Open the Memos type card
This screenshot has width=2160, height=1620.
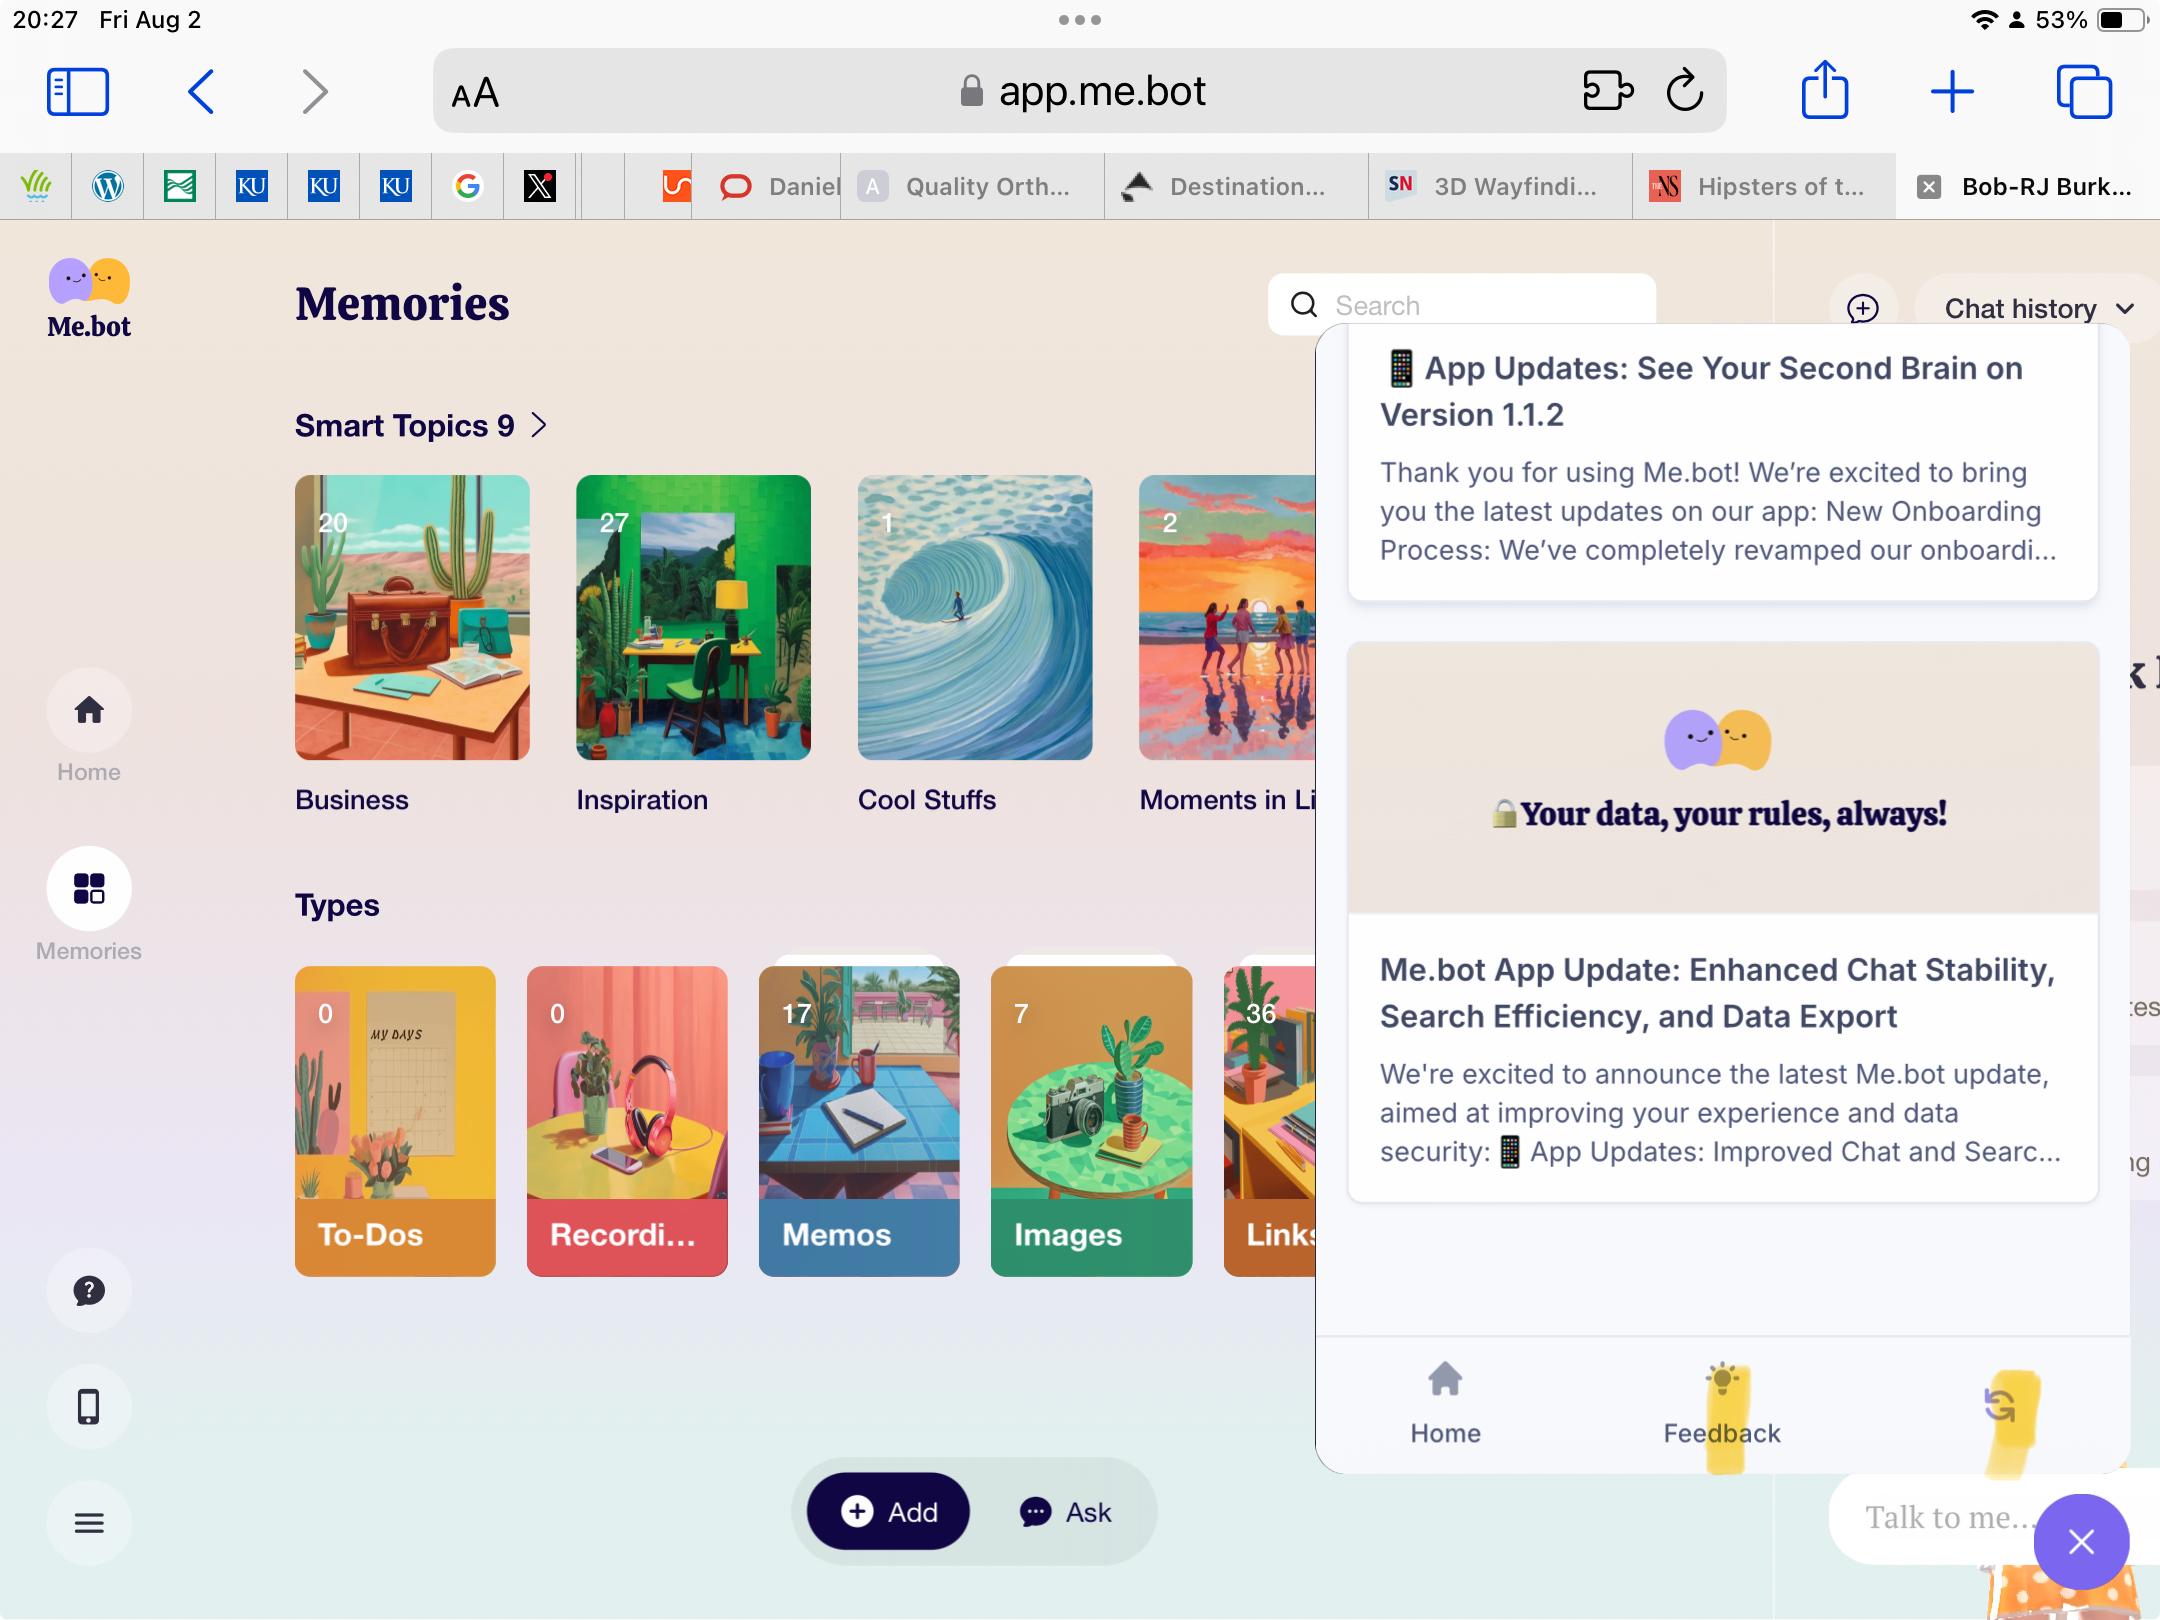[x=859, y=1120]
